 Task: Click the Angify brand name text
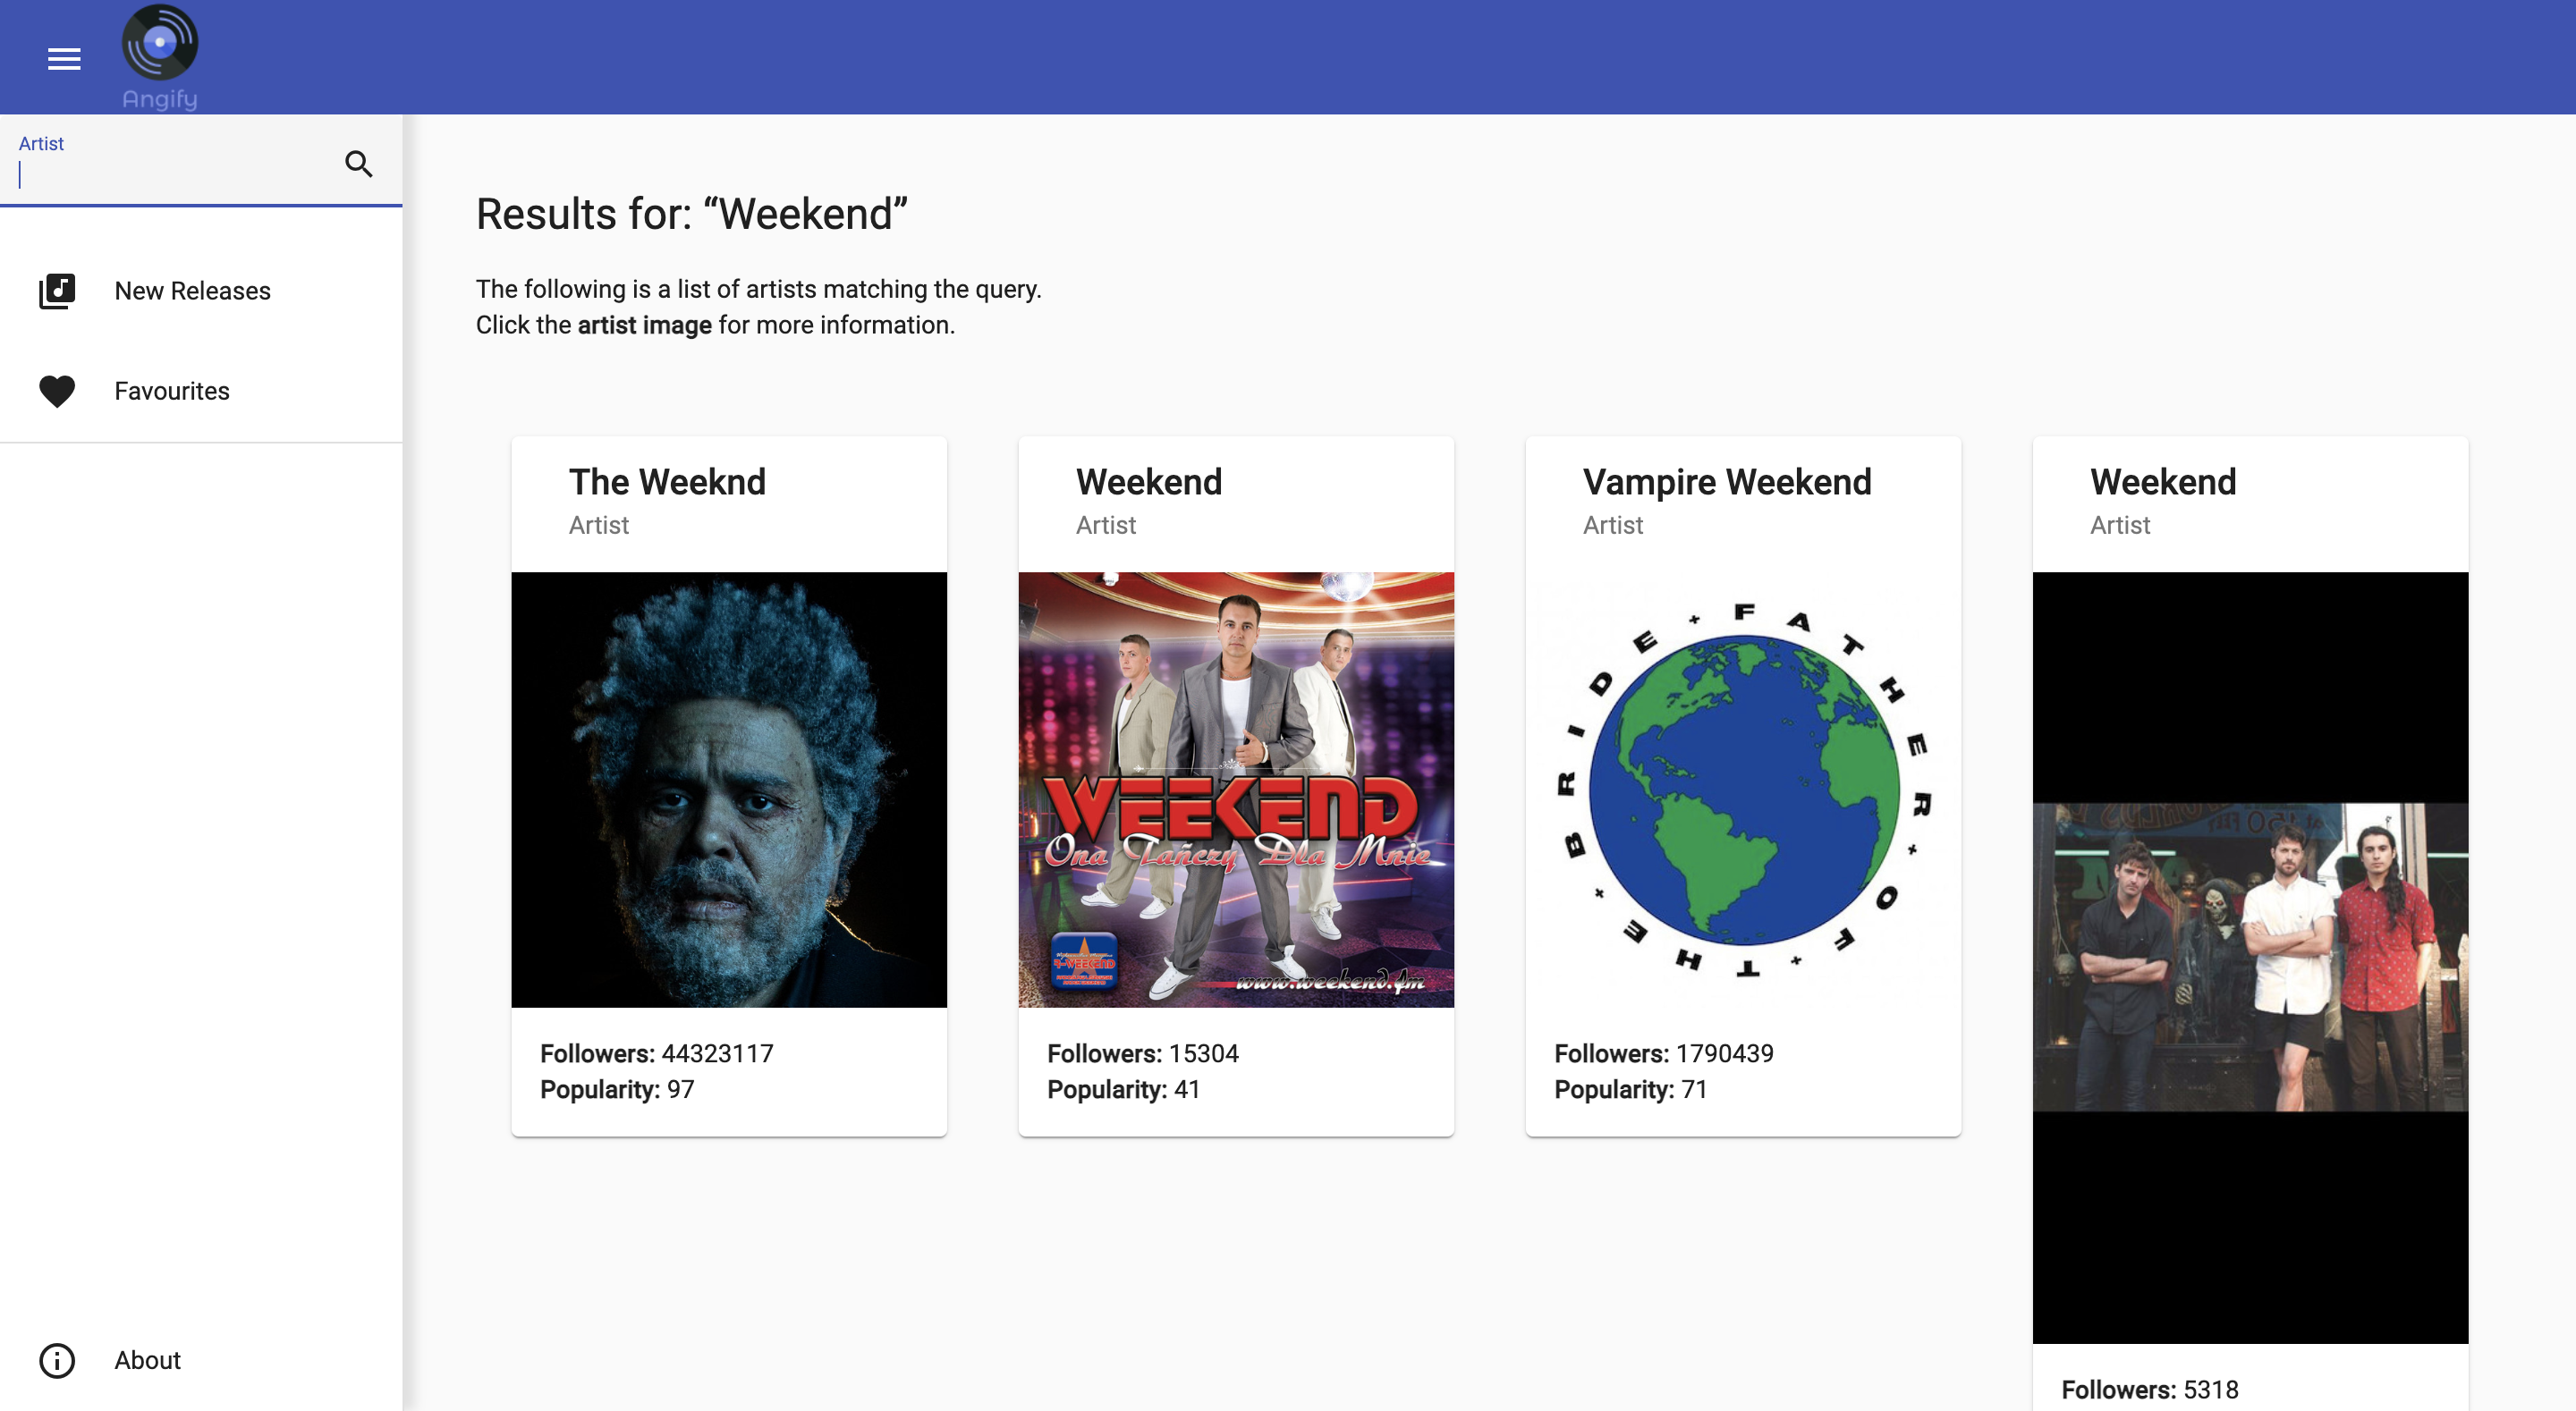pyautogui.click(x=160, y=99)
